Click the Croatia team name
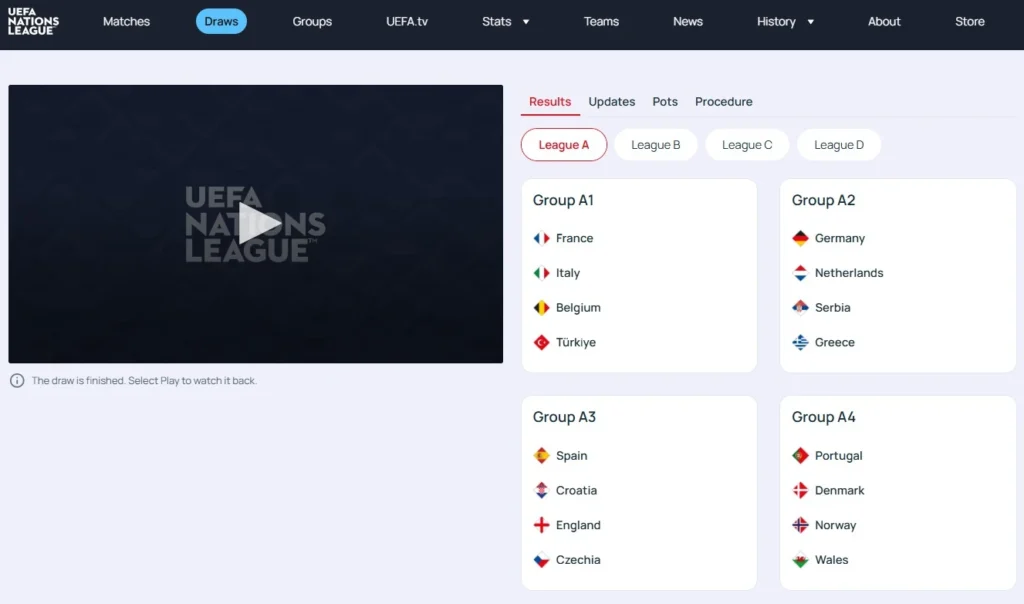Viewport: 1024px width, 604px height. pos(576,490)
